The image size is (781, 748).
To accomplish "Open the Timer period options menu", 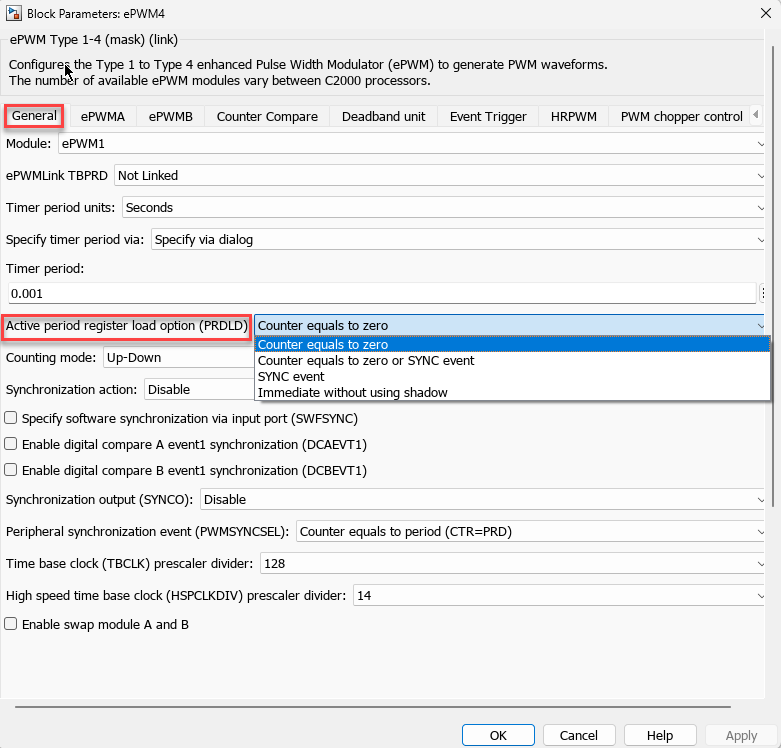I will (763, 293).
